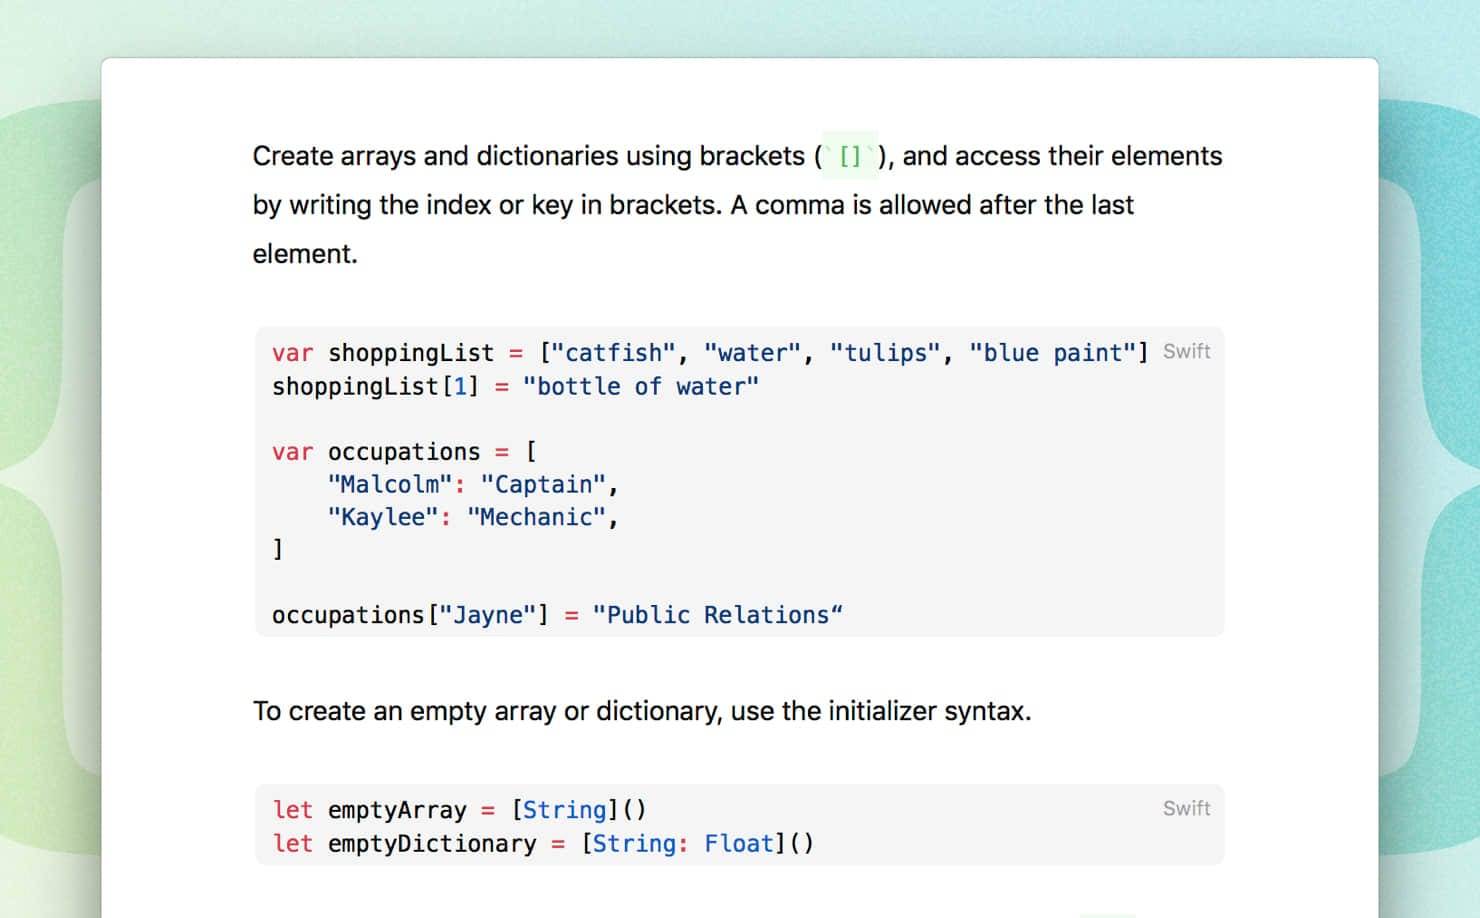Place cursor in the "catfish" string
Screen dimensions: 1480x918
pyautogui.click(x=614, y=353)
